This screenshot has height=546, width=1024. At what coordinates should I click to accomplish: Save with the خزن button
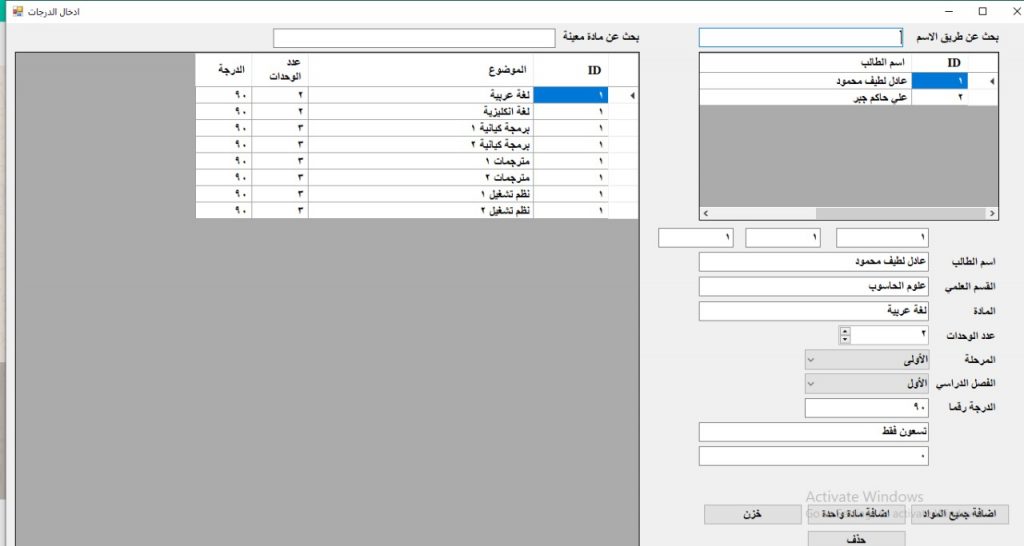click(x=752, y=514)
